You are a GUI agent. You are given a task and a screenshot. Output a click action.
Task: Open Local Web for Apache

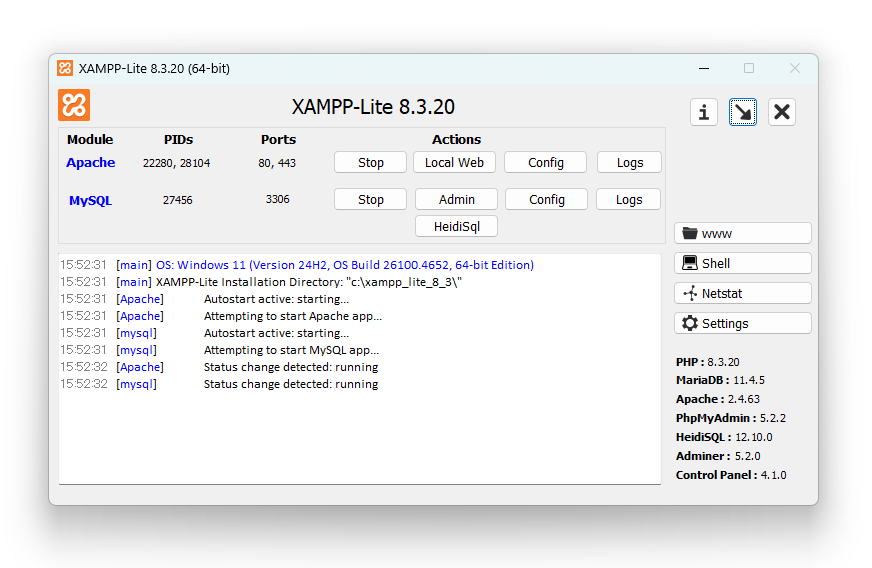coord(454,162)
